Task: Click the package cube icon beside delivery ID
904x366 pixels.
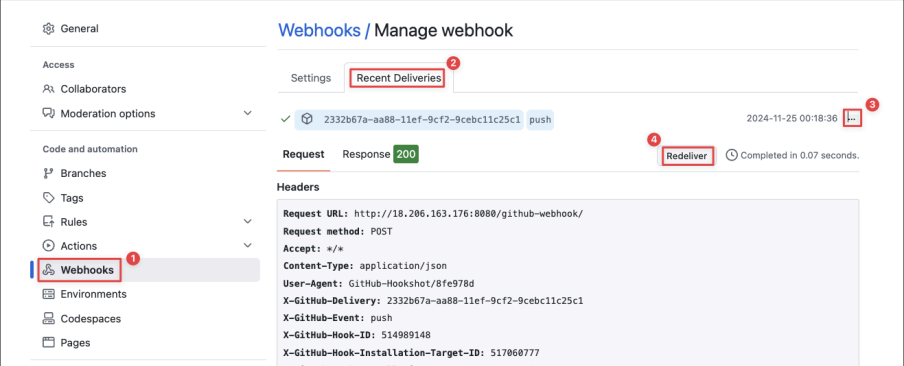Action: (308, 119)
